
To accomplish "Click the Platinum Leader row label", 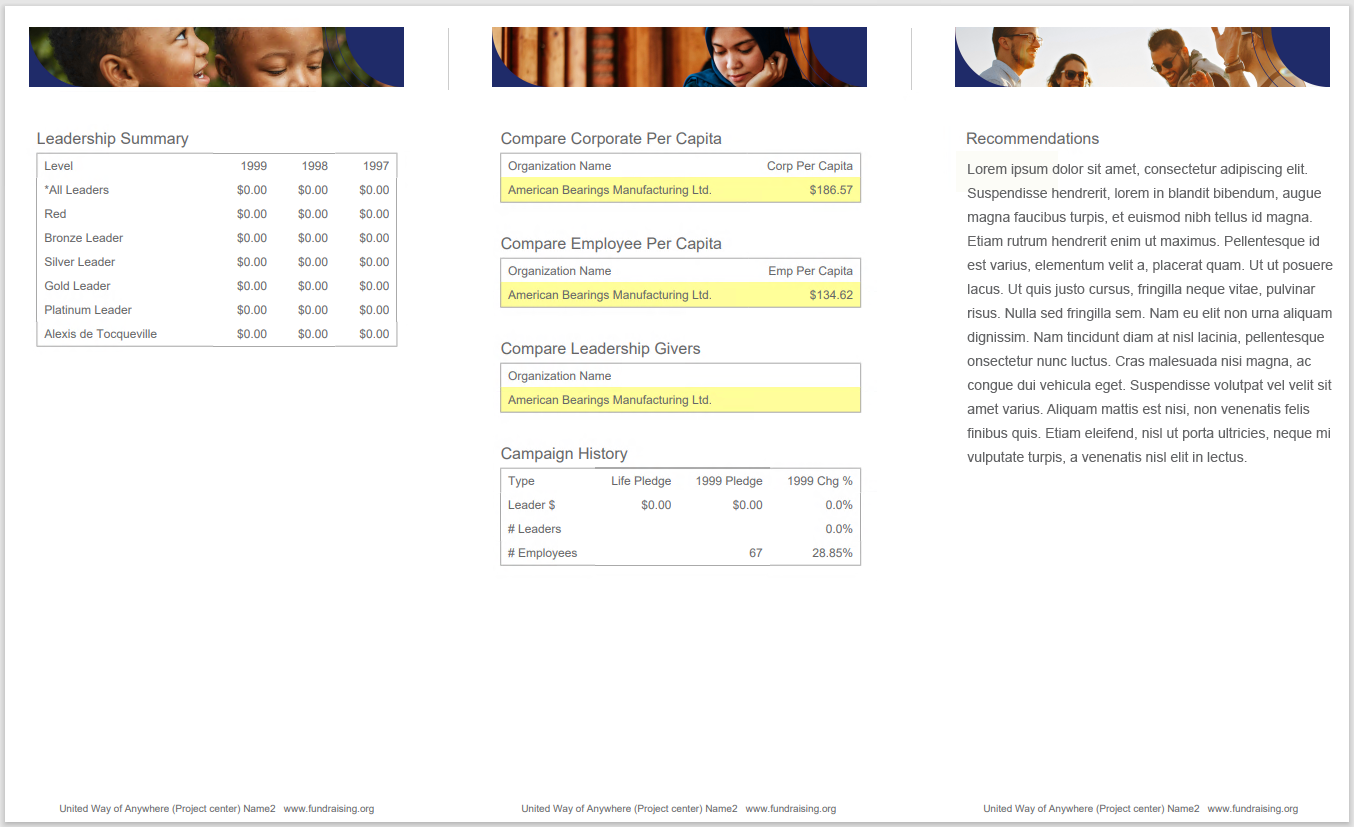I will [88, 310].
